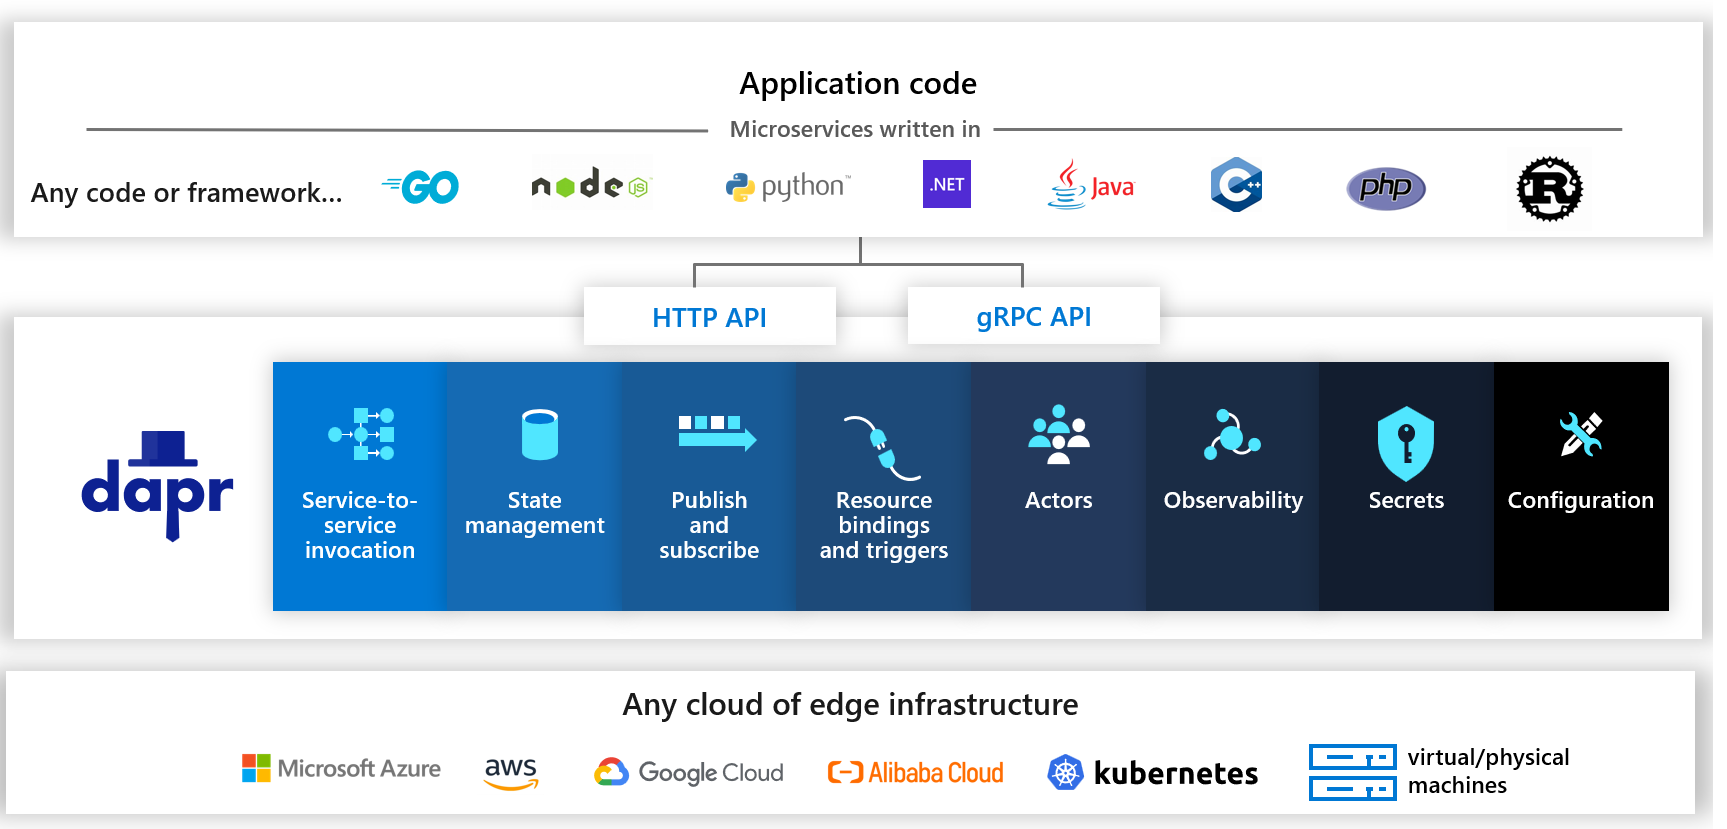
Task: Click the Python logo
Action: coord(788,186)
